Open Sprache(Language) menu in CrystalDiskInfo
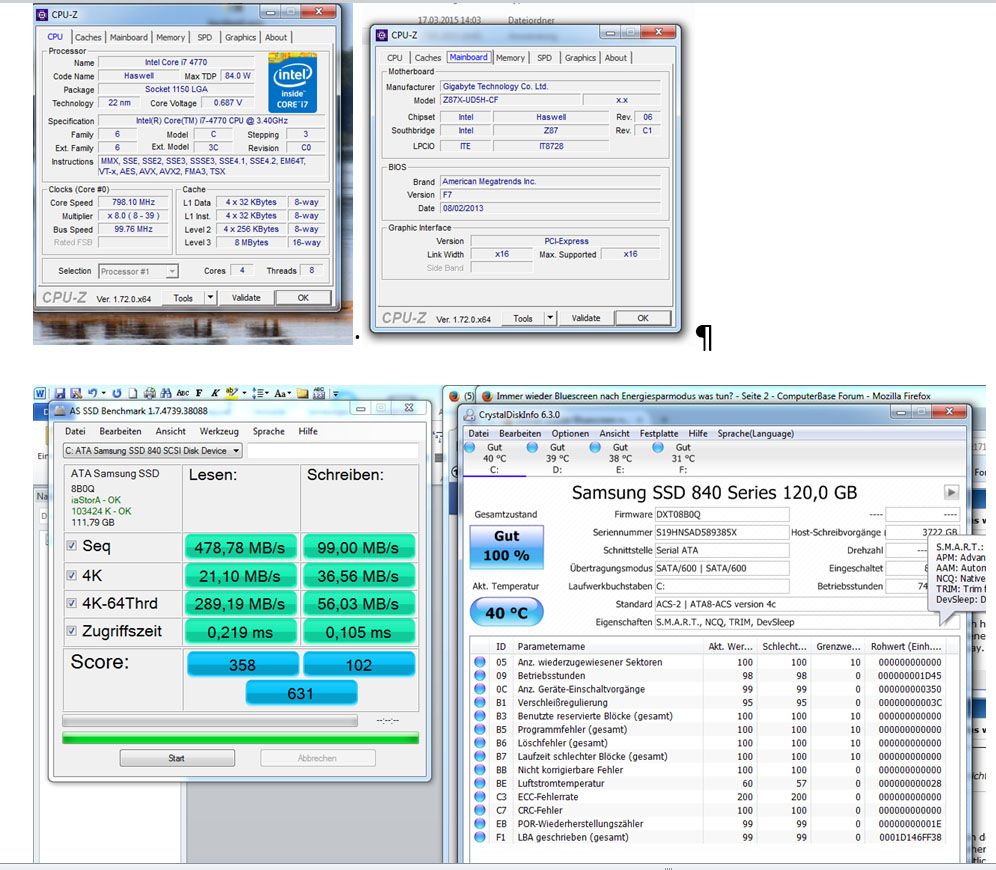Image resolution: width=996 pixels, height=870 pixels. pyautogui.click(x=755, y=434)
